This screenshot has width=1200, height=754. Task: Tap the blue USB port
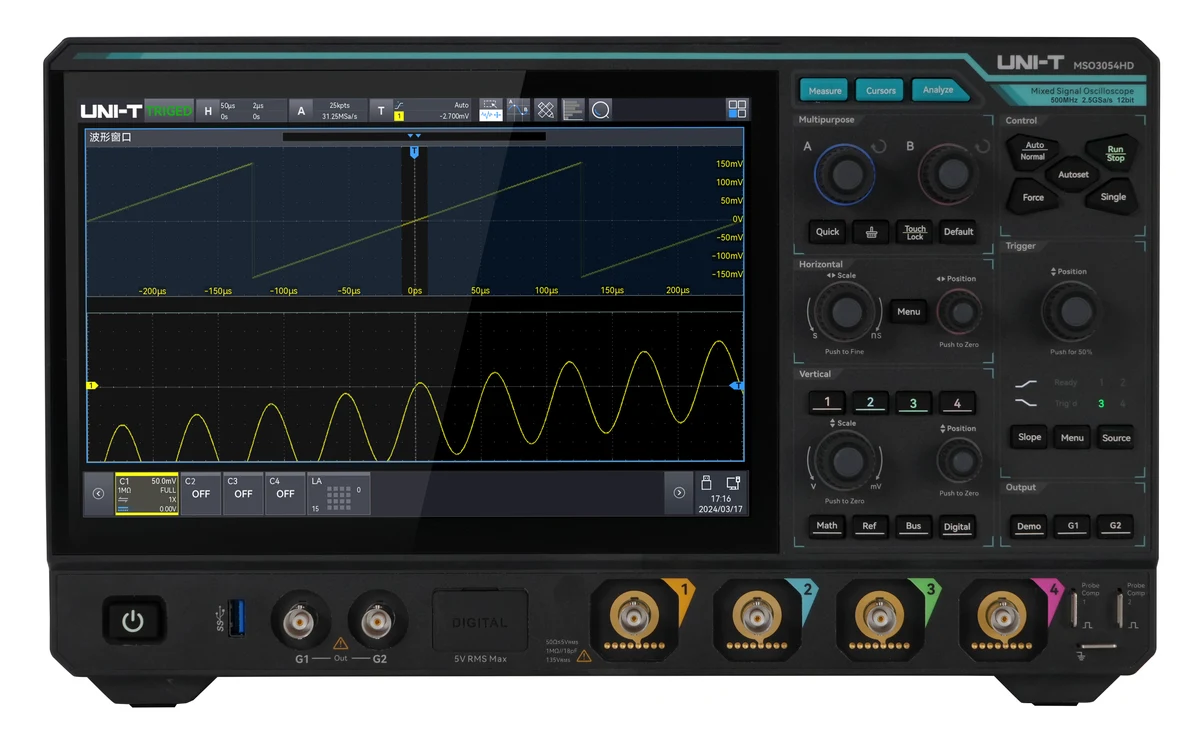[x=237, y=617]
